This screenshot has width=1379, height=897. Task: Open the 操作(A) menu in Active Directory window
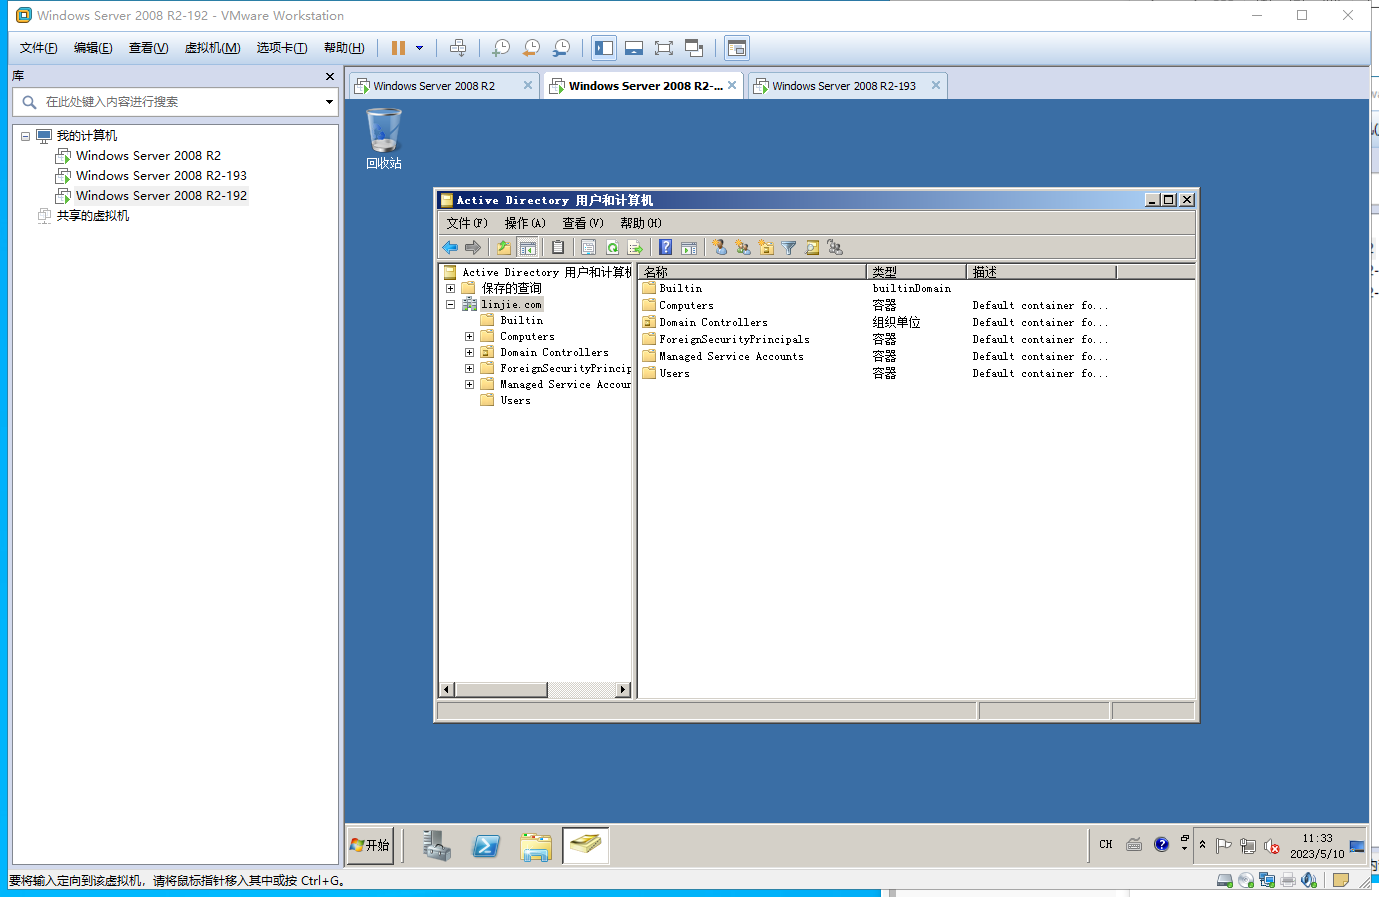(x=525, y=223)
